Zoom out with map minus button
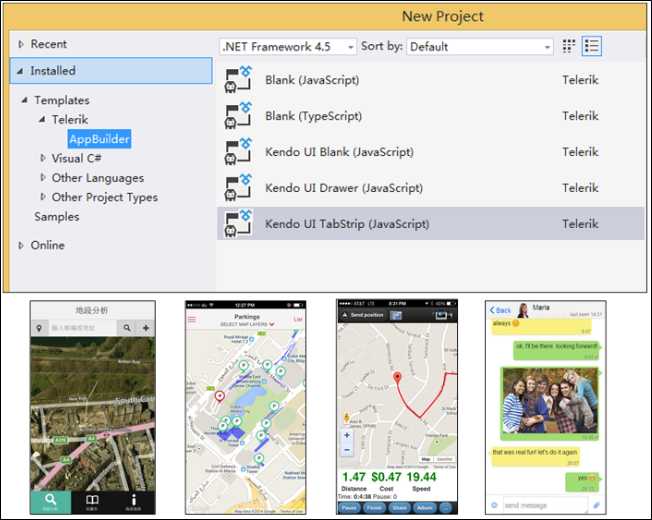The height and width of the screenshot is (520, 652). tap(347, 450)
